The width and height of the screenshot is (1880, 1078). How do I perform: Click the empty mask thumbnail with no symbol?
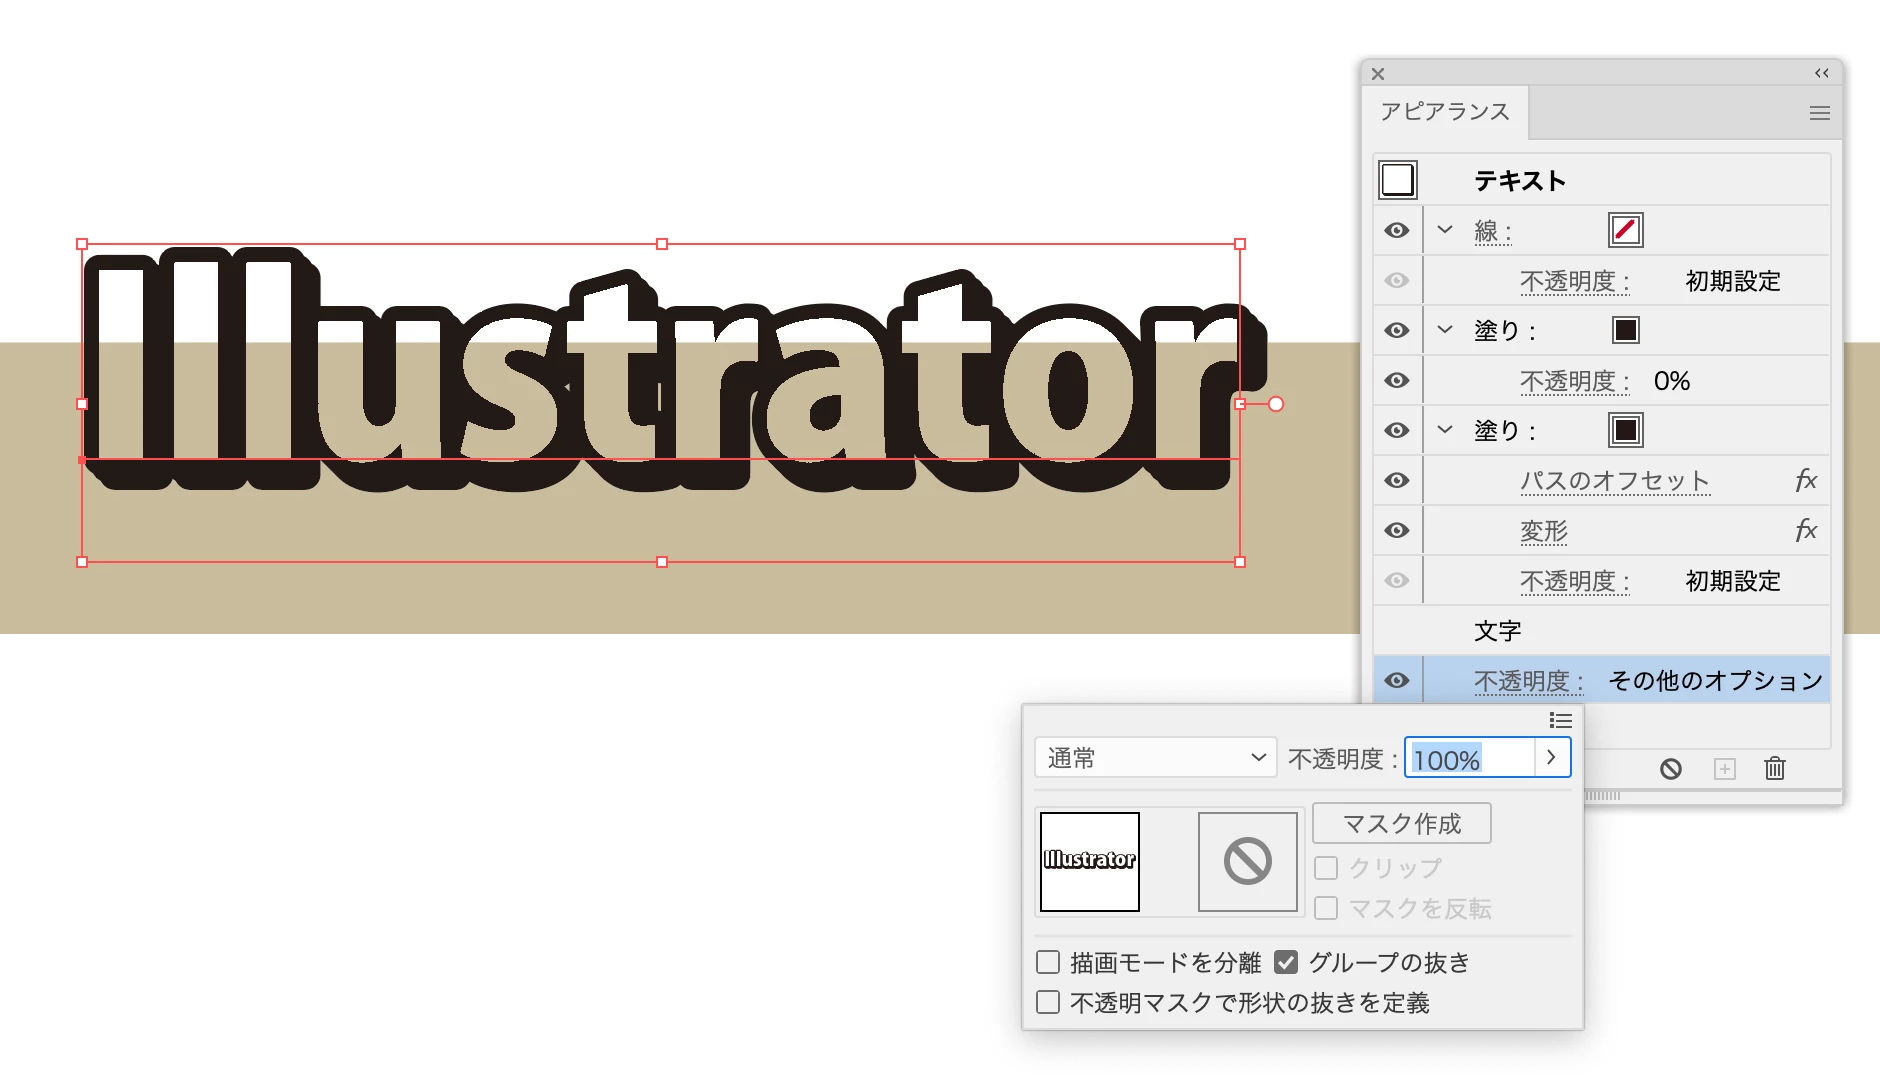[1248, 861]
